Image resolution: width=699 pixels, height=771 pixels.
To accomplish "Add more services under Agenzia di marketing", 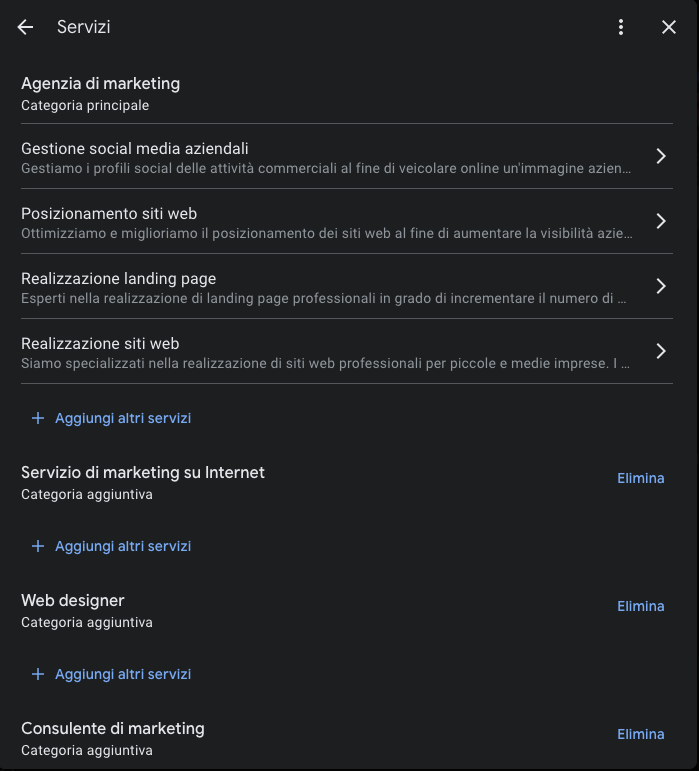I will pyautogui.click(x=122, y=418).
